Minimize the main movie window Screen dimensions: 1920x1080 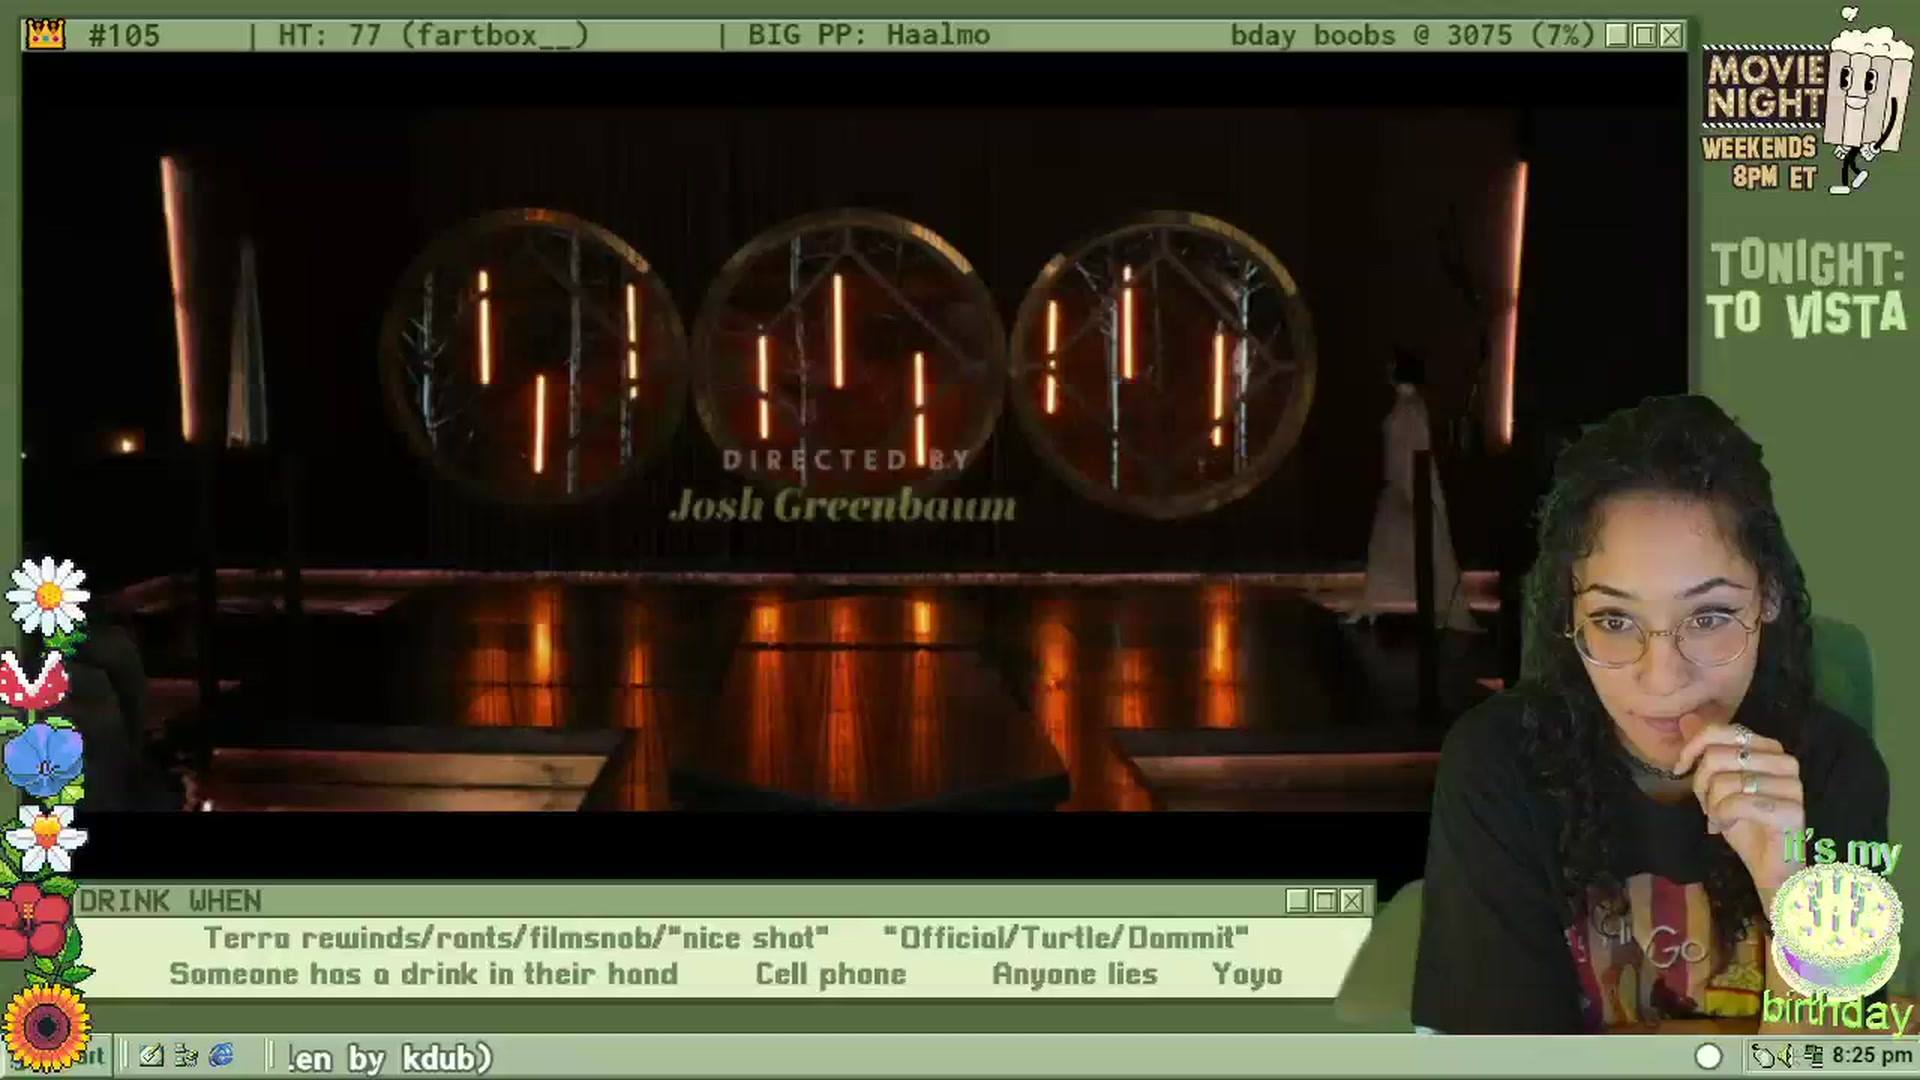click(1616, 35)
